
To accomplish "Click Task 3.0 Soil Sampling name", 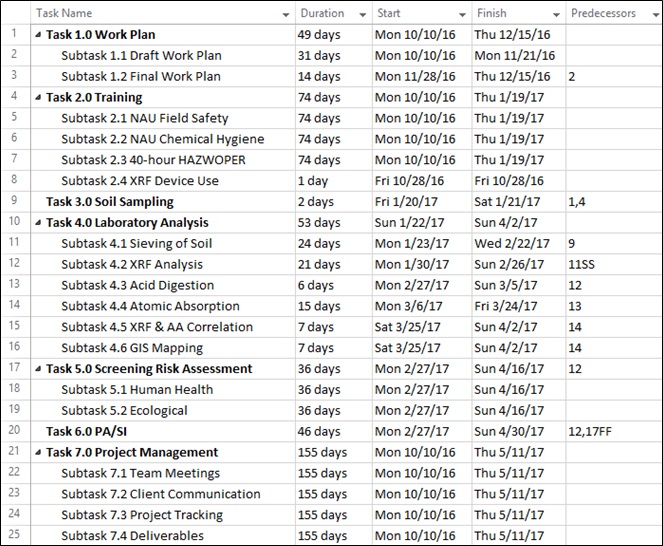I will tap(110, 202).
